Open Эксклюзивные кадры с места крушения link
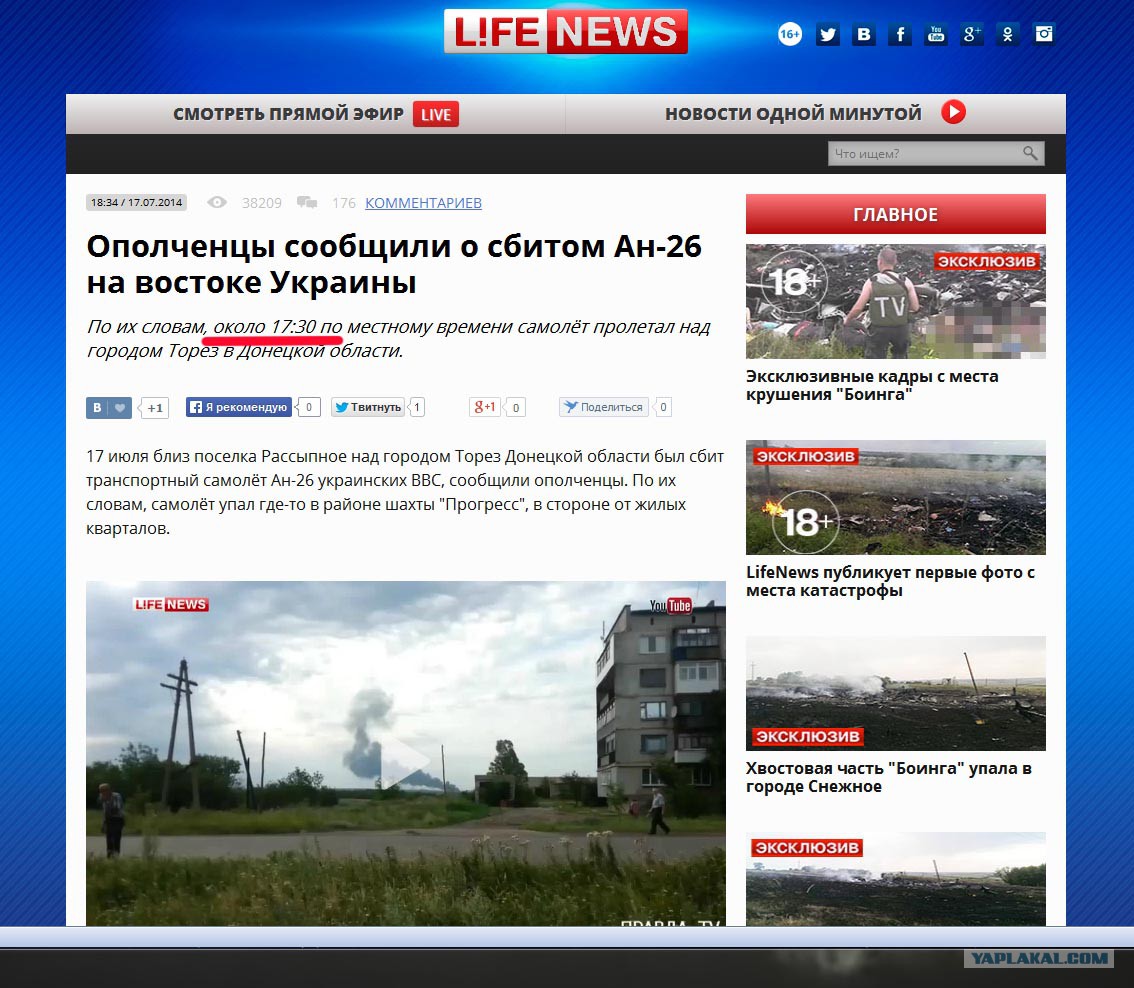 (872, 386)
